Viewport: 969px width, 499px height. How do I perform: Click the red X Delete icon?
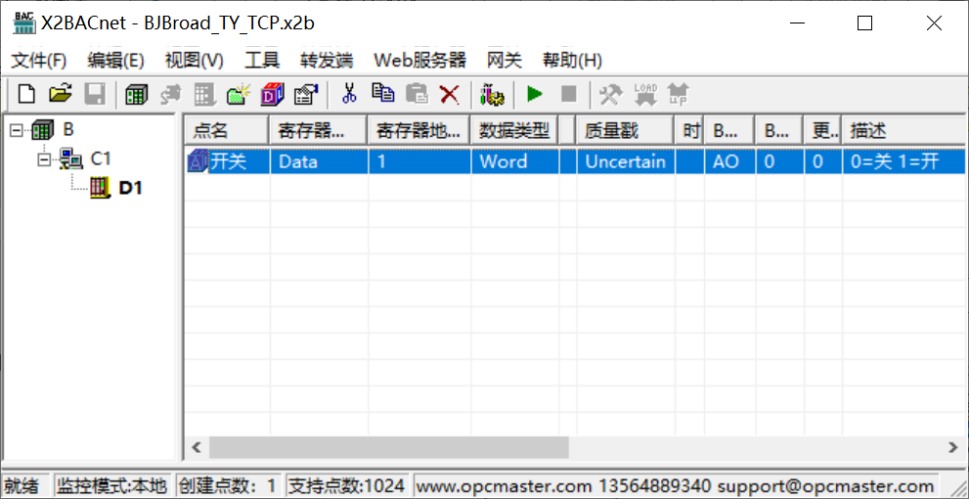click(x=449, y=95)
